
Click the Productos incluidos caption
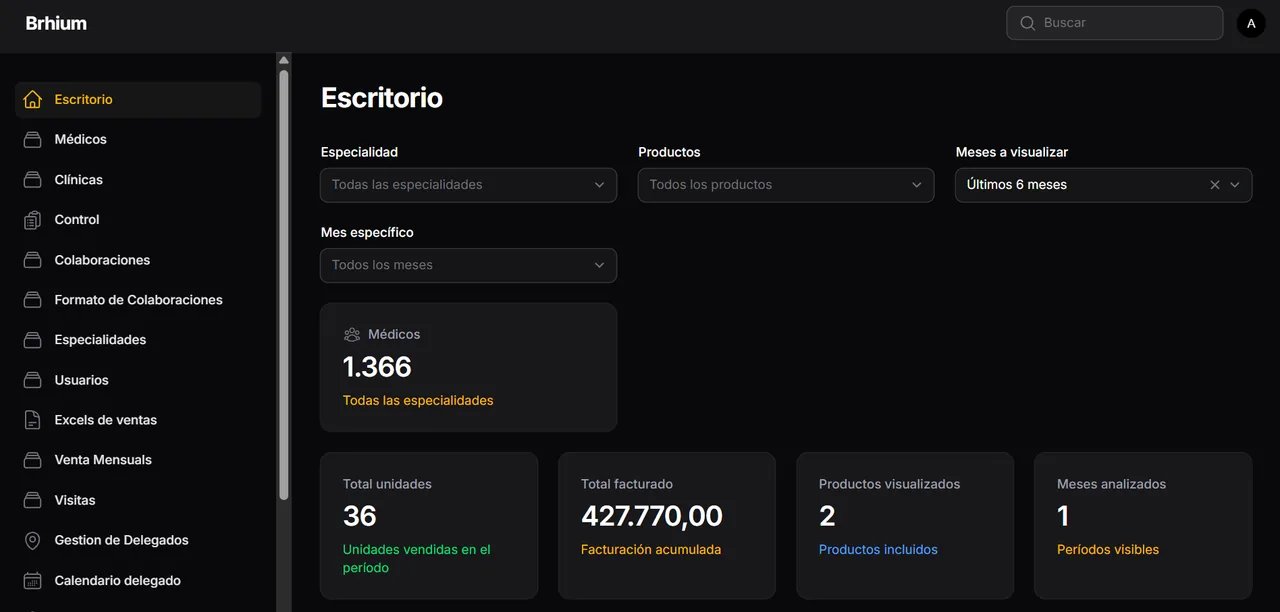pyautogui.click(x=878, y=550)
